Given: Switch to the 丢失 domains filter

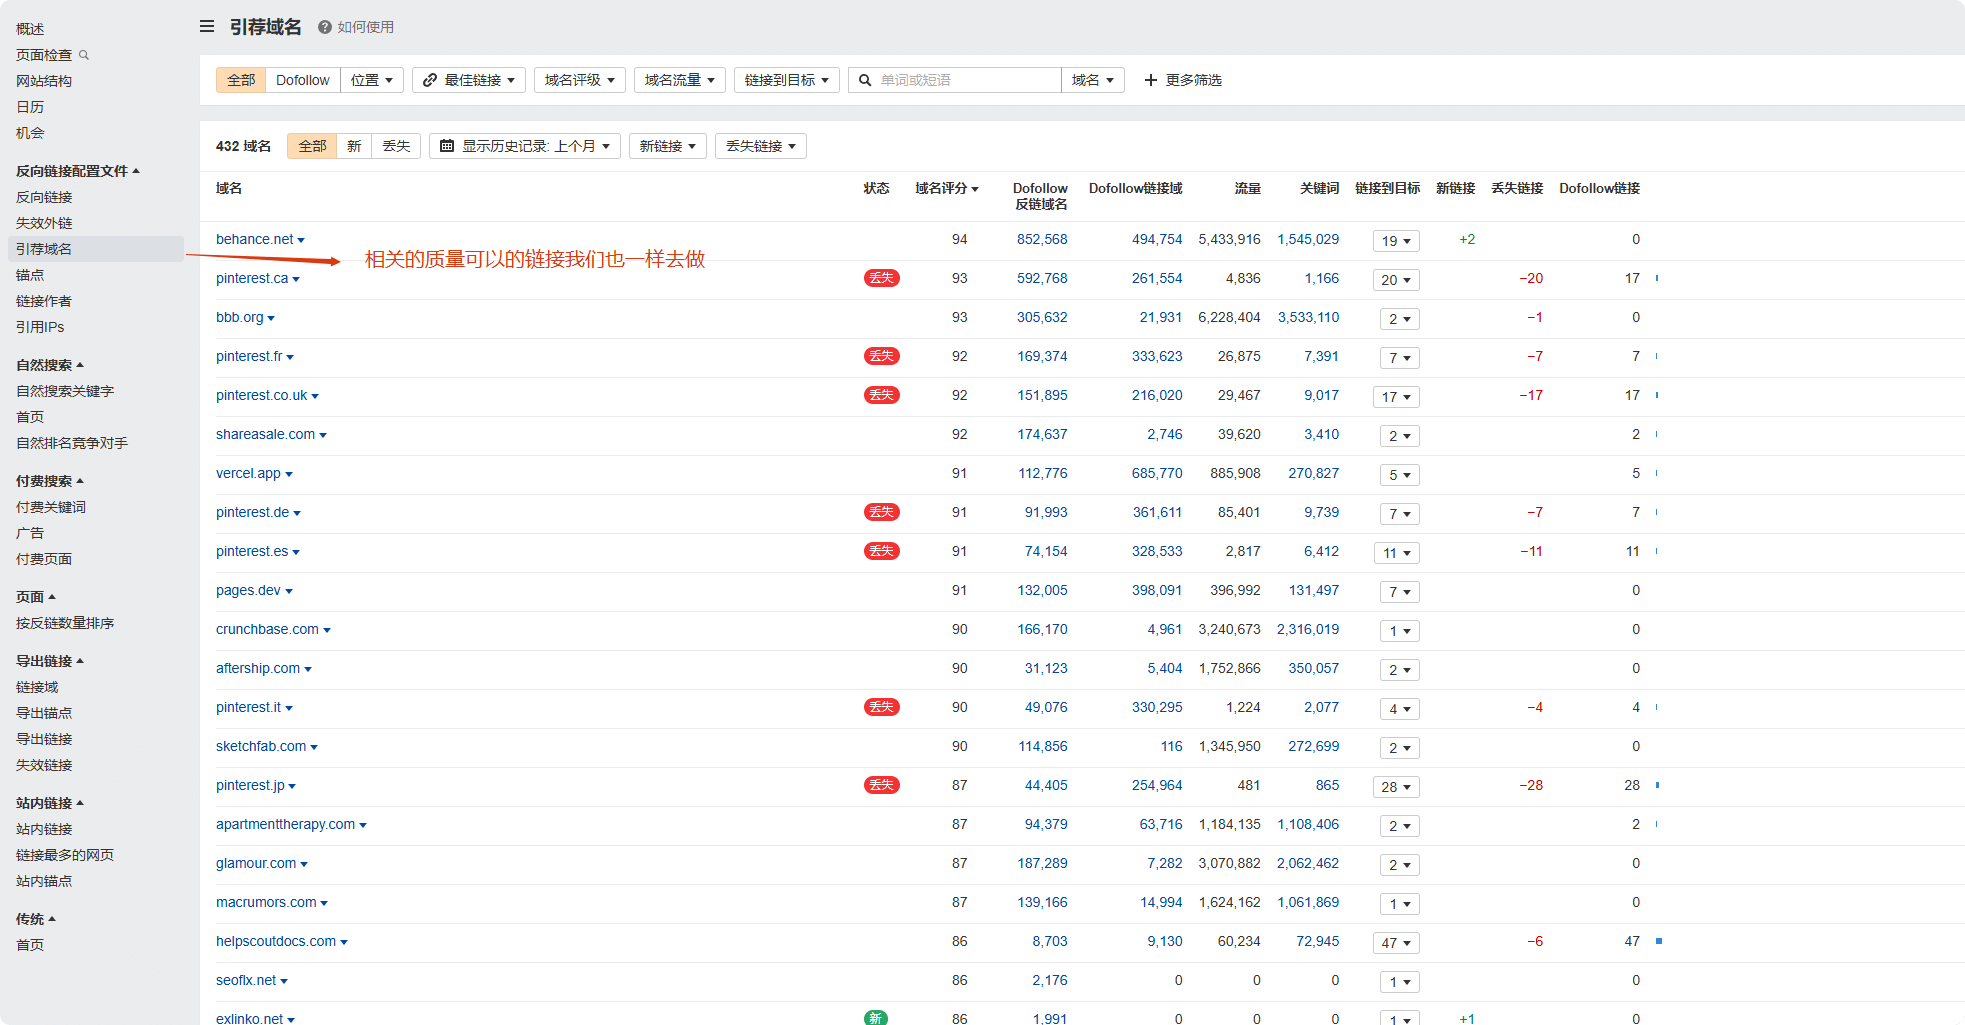Looking at the screenshot, I should point(396,145).
